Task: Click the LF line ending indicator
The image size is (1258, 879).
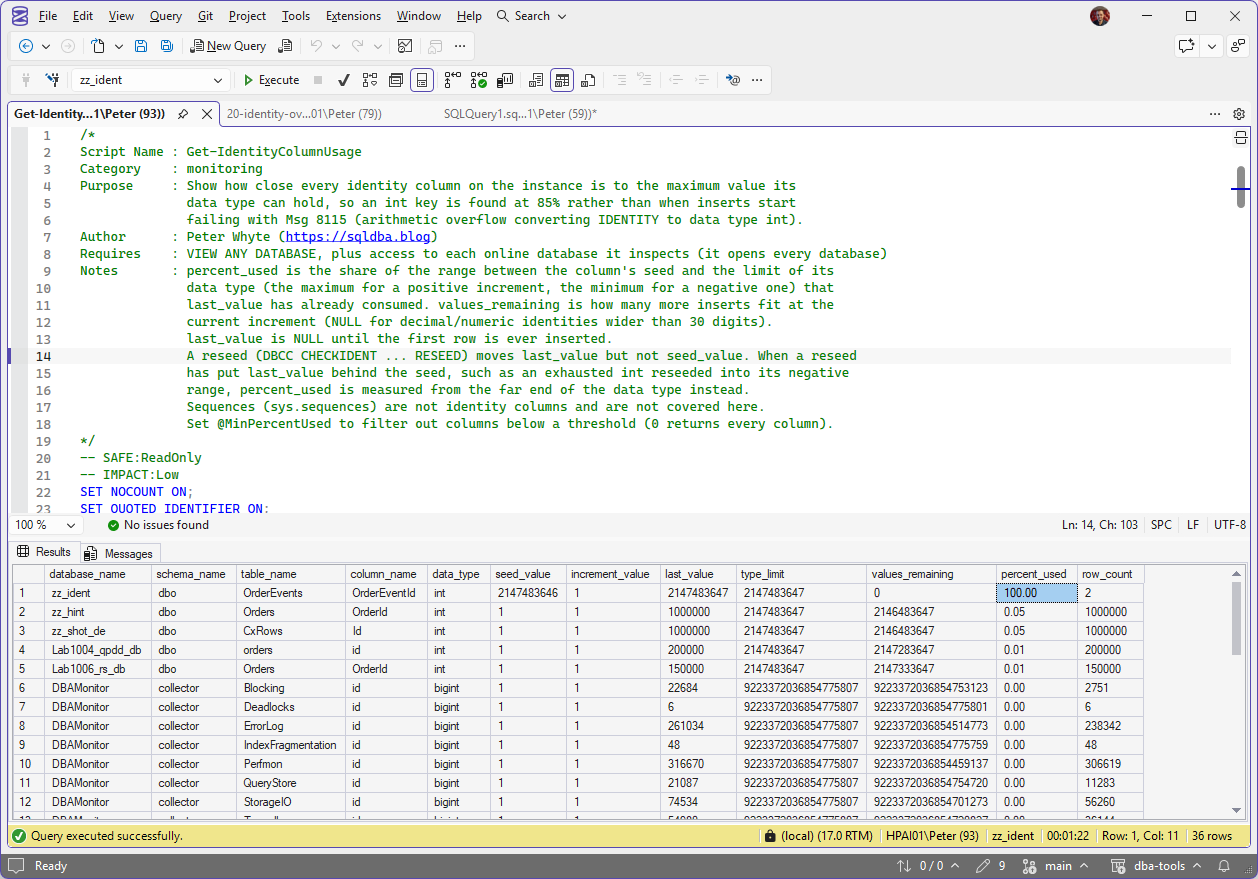Action: [1193, 525]
